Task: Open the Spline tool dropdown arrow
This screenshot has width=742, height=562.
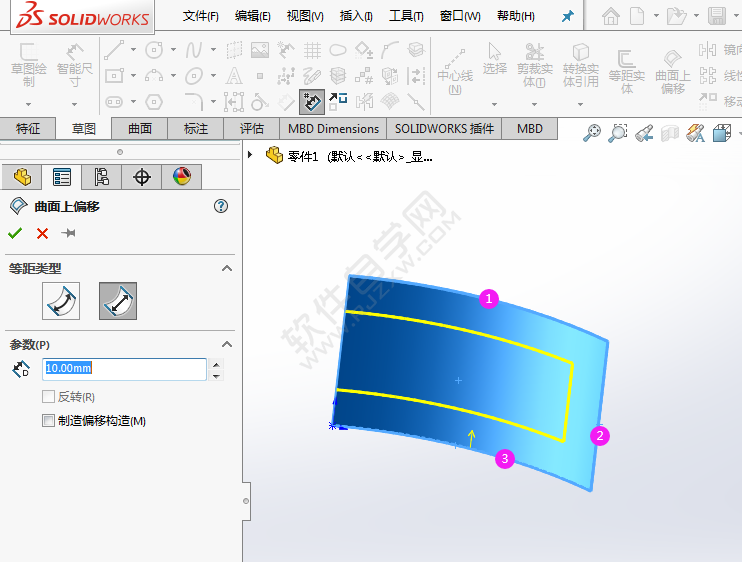Action: [213, 49]
